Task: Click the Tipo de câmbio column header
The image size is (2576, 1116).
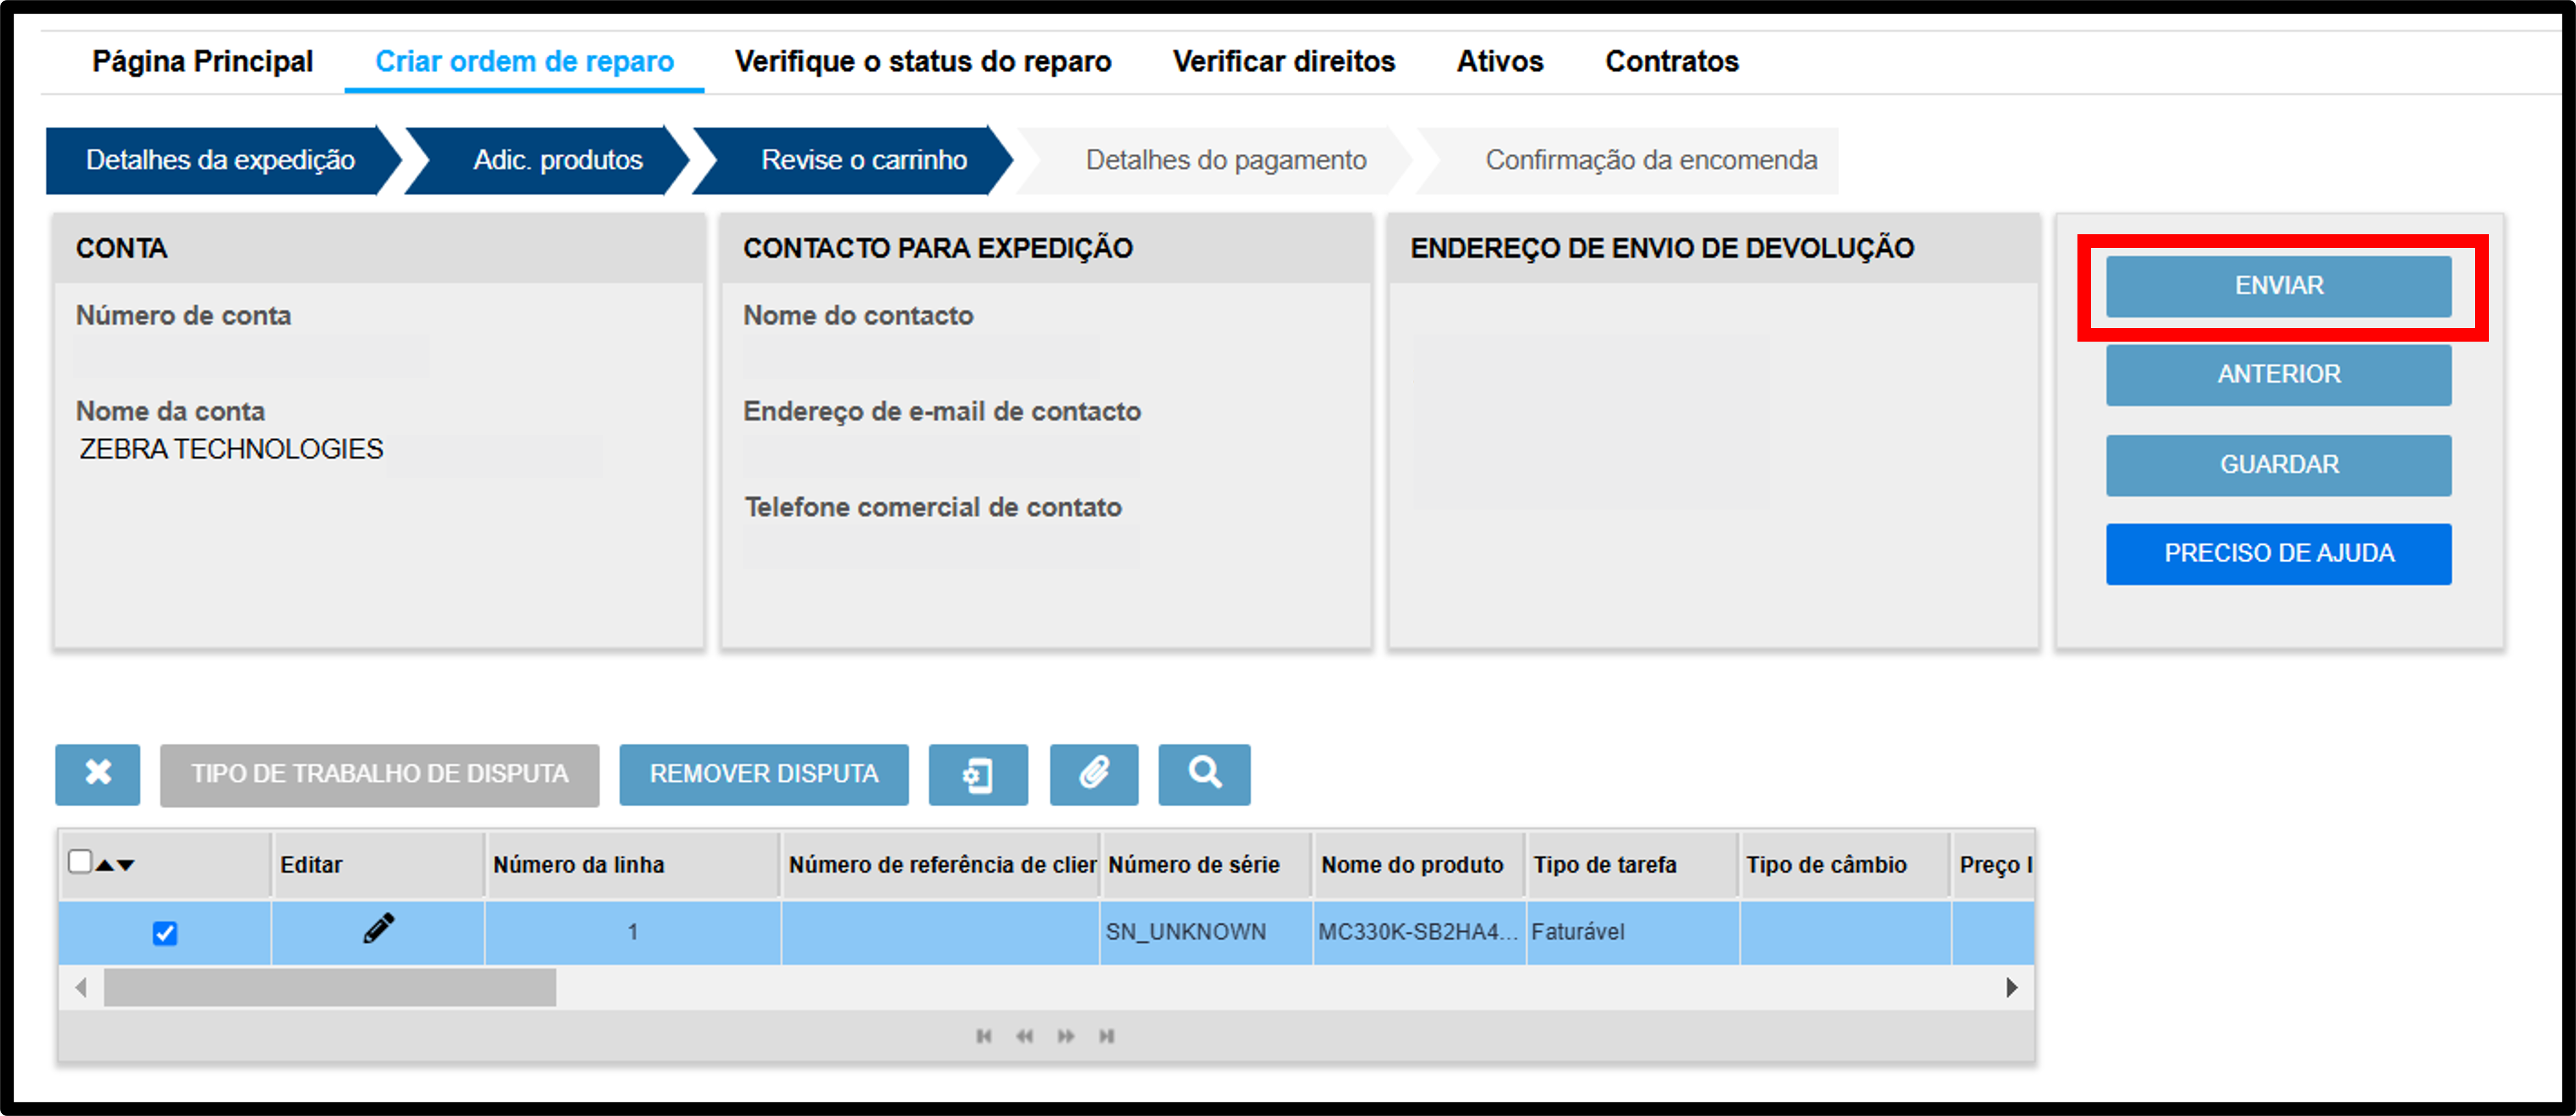Action: [1845, 865]
